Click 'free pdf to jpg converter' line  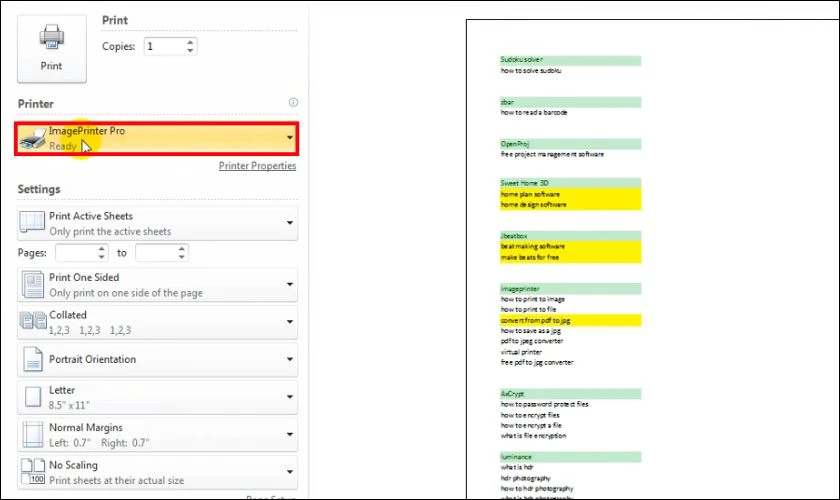[537, 362]
